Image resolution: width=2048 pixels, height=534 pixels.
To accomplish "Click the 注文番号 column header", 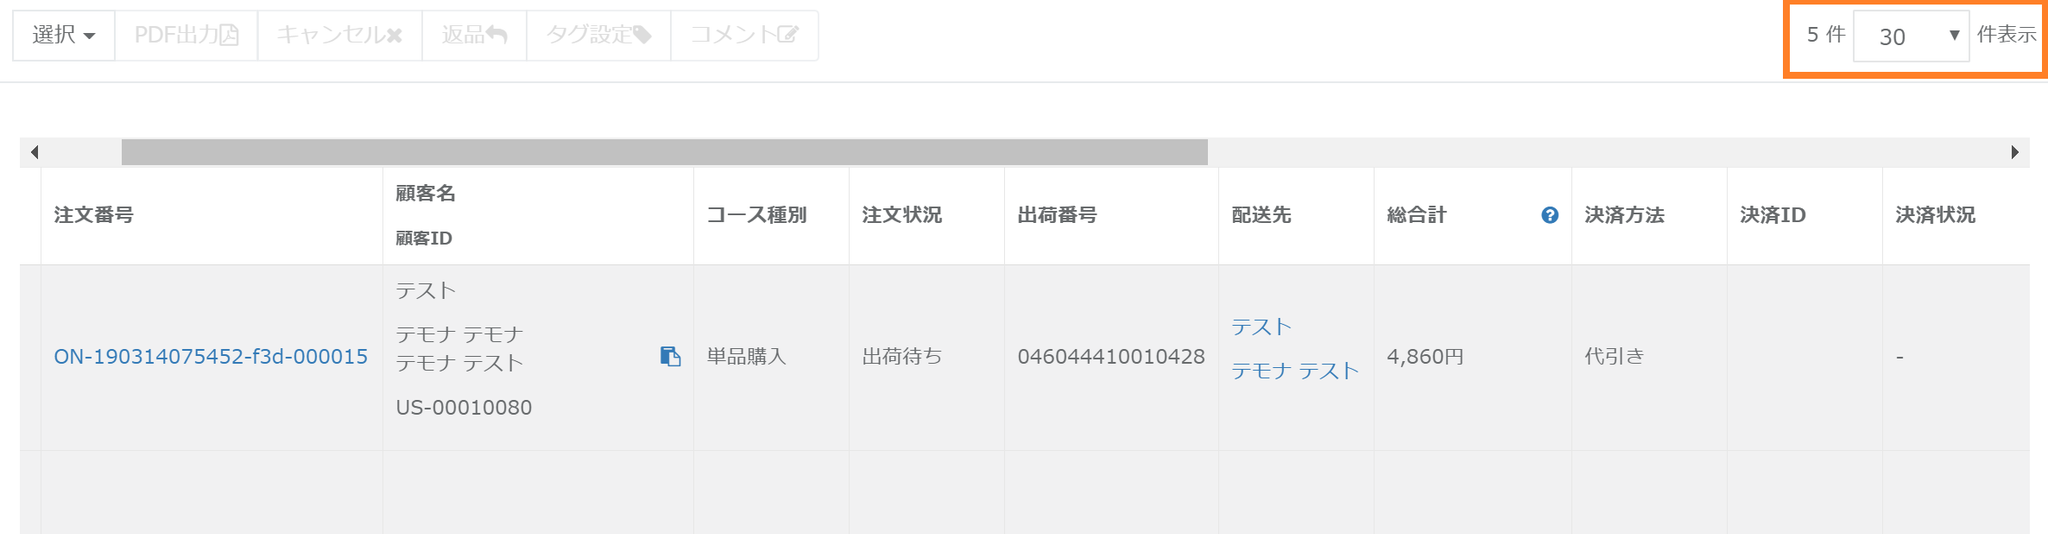I will point(94,215).
